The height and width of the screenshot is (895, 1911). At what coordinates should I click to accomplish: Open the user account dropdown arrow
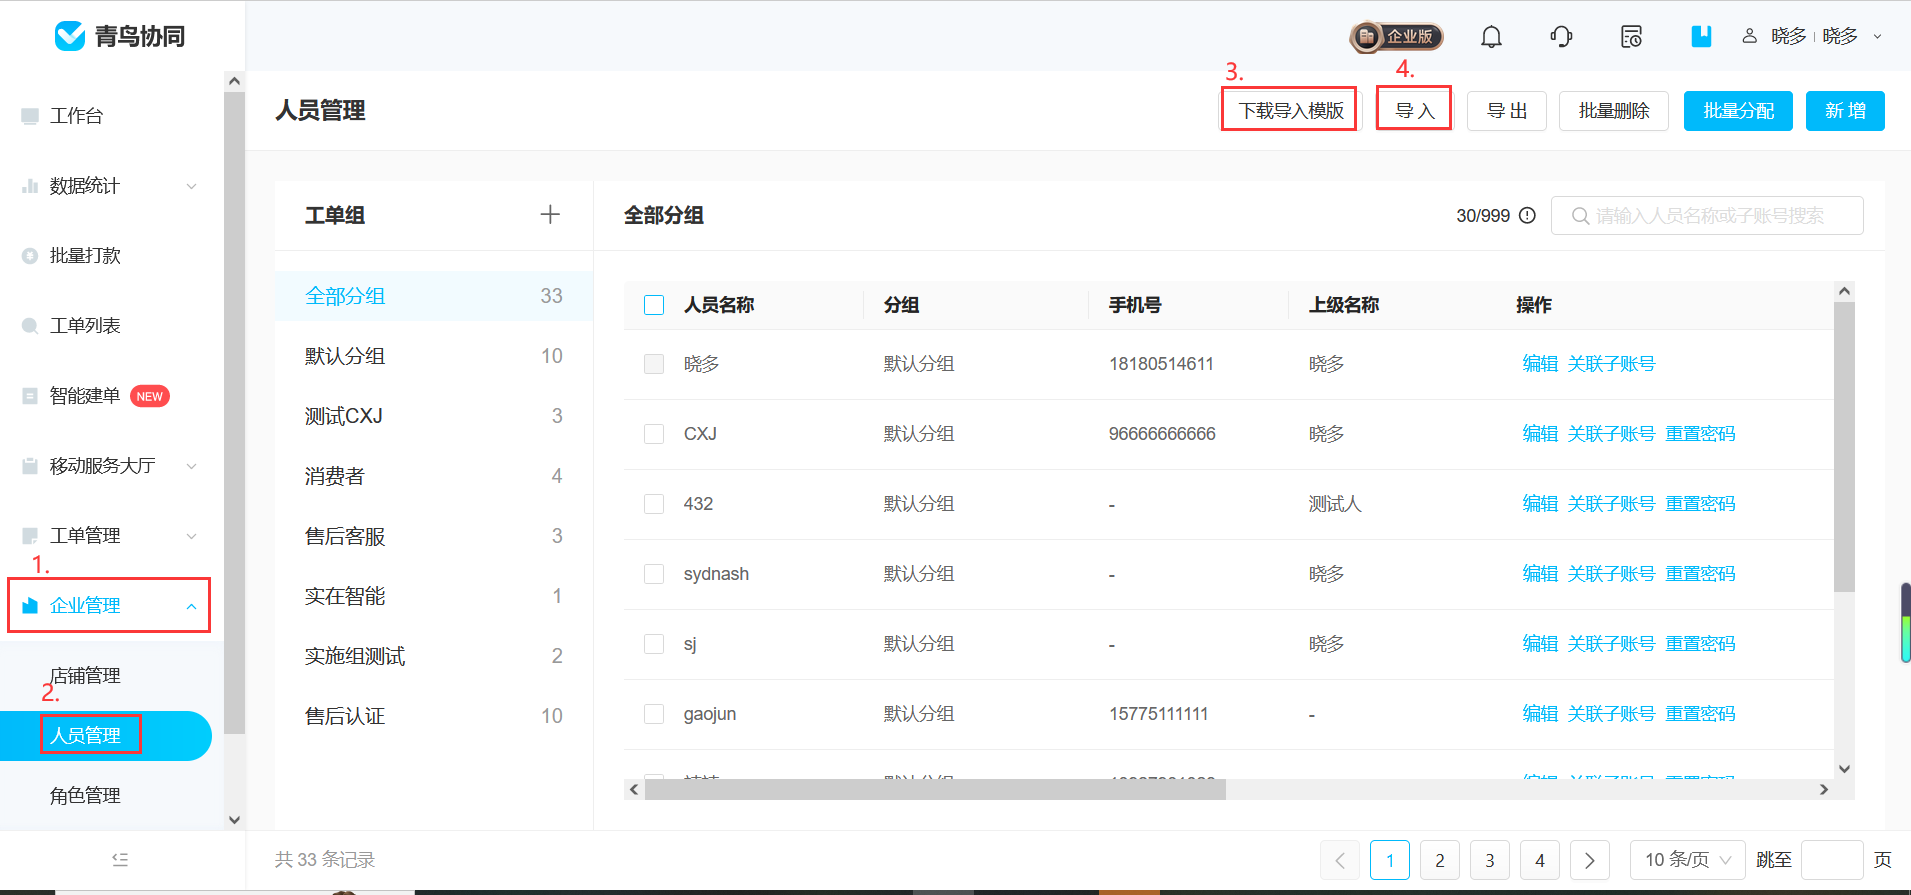tap(1877, 37)
